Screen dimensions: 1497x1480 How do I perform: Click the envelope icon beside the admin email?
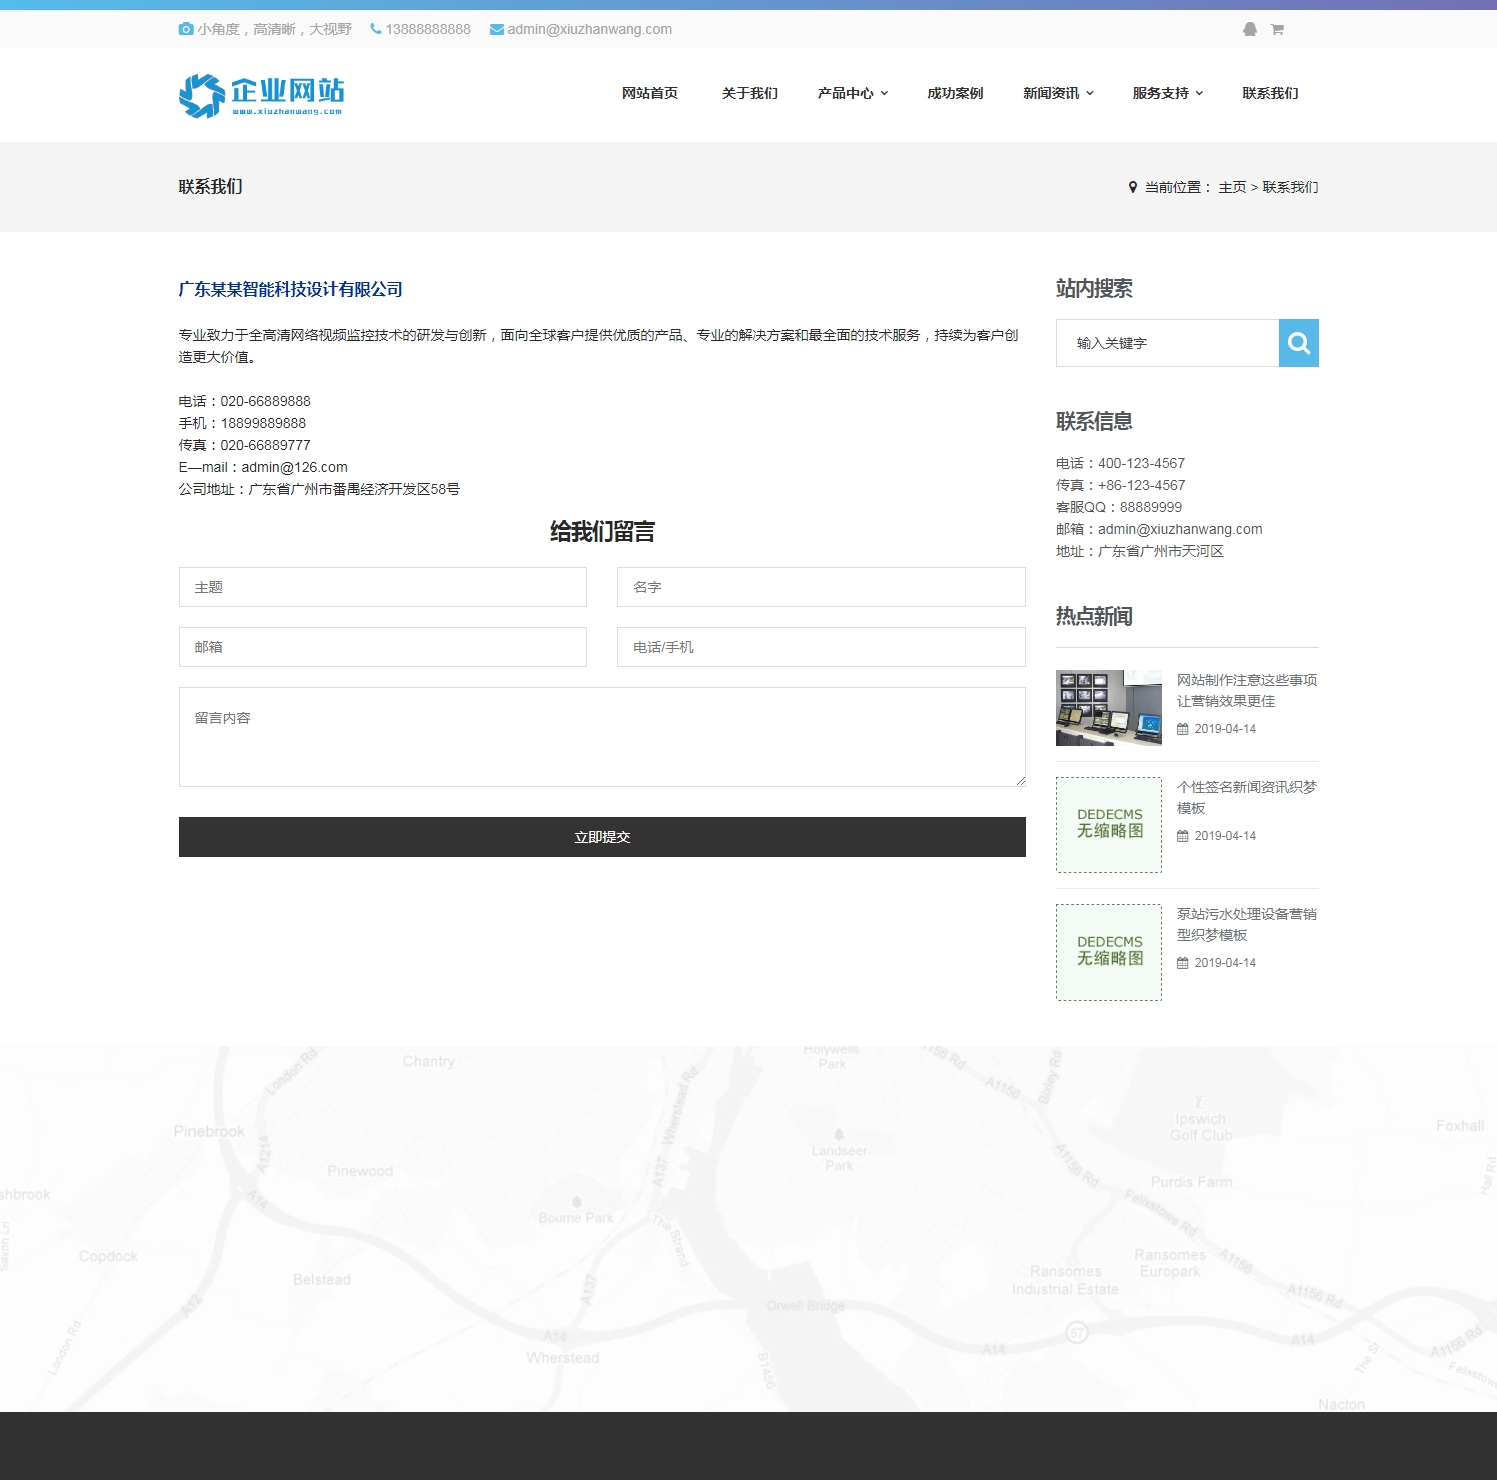click(x=496, y=29)
